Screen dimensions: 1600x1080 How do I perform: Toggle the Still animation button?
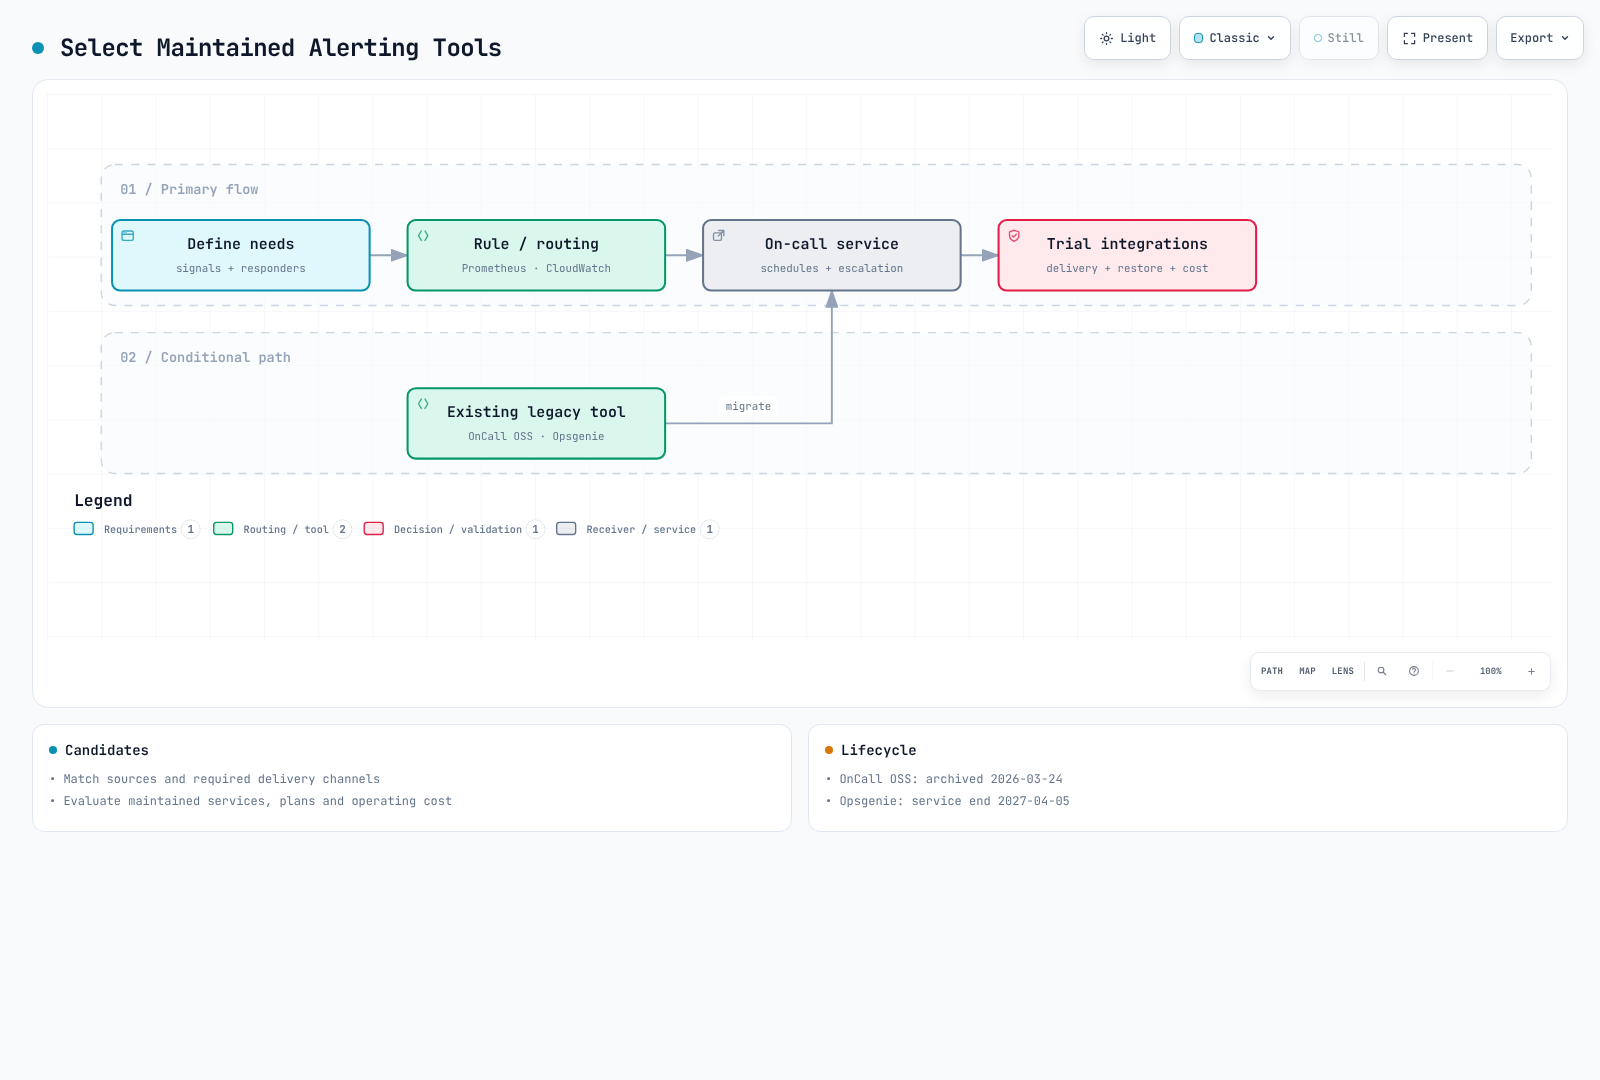pyautogui.click(x=1338, y=38)
